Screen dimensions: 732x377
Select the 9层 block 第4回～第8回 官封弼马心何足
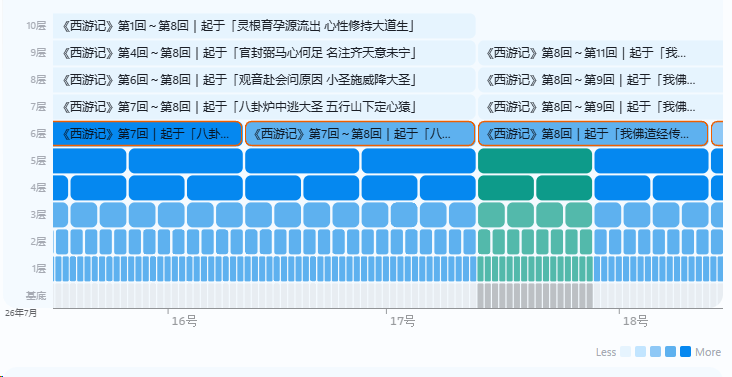(264, 53)
